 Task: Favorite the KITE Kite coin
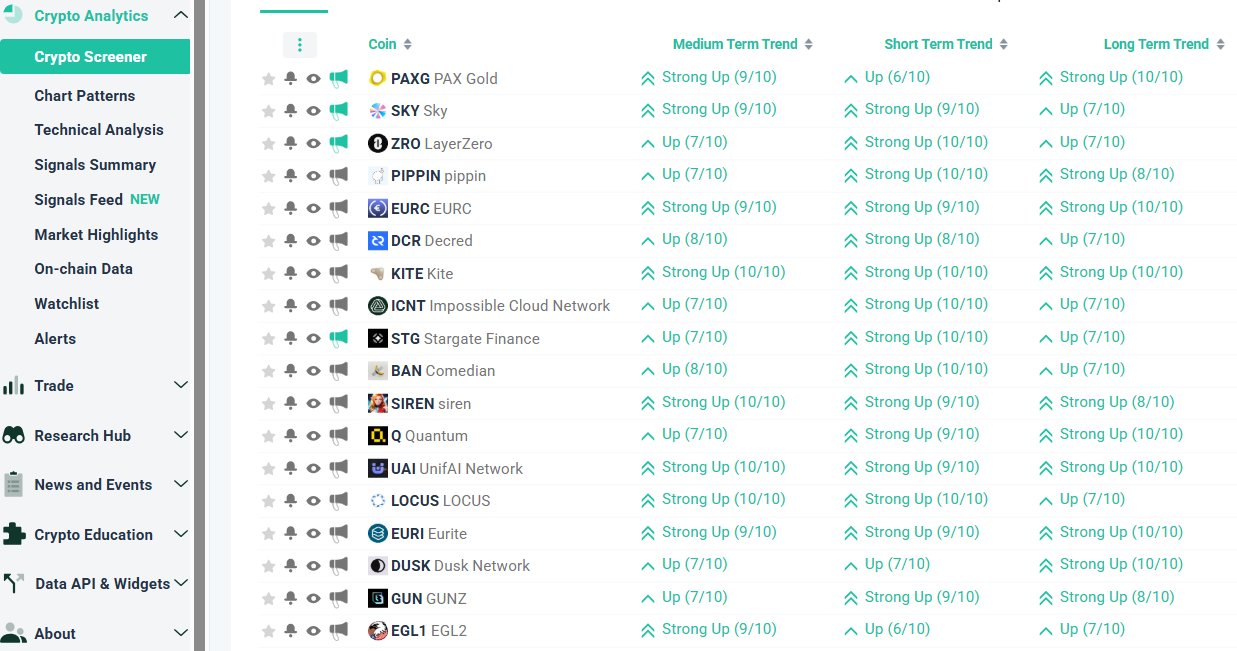pyautogui.click(x=268, y=274)
